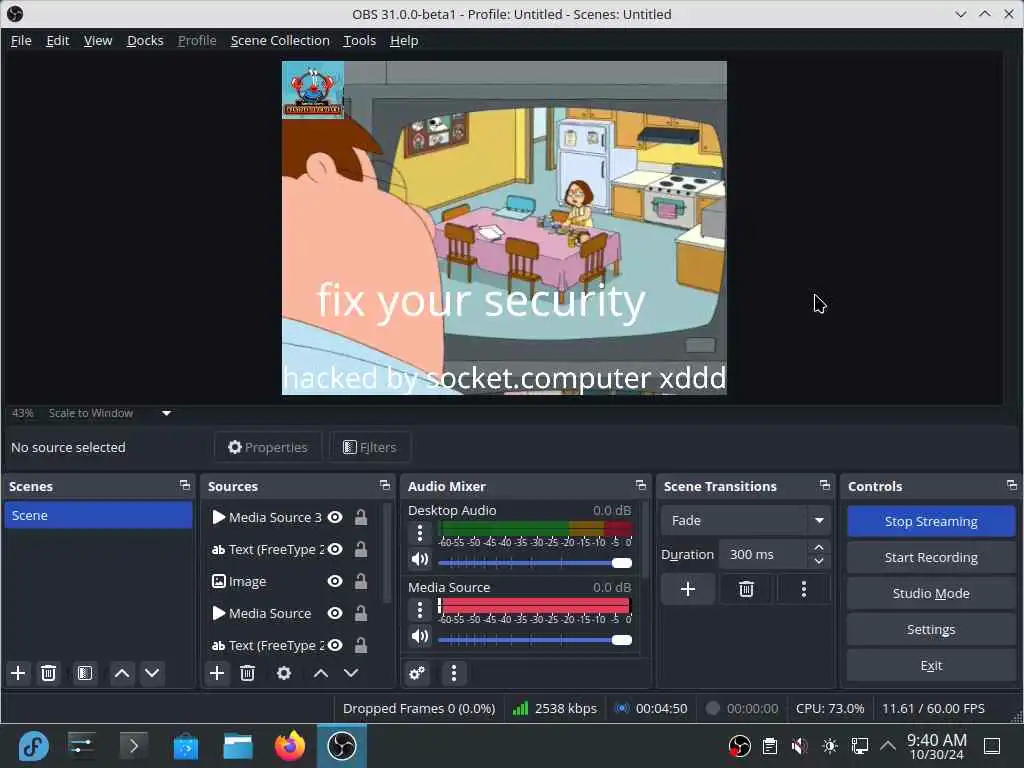Image resolution: width=1024 pixels, height=768 pixels.
Task: Toggle visibility of Media Source row
Action: click(335, 613)
